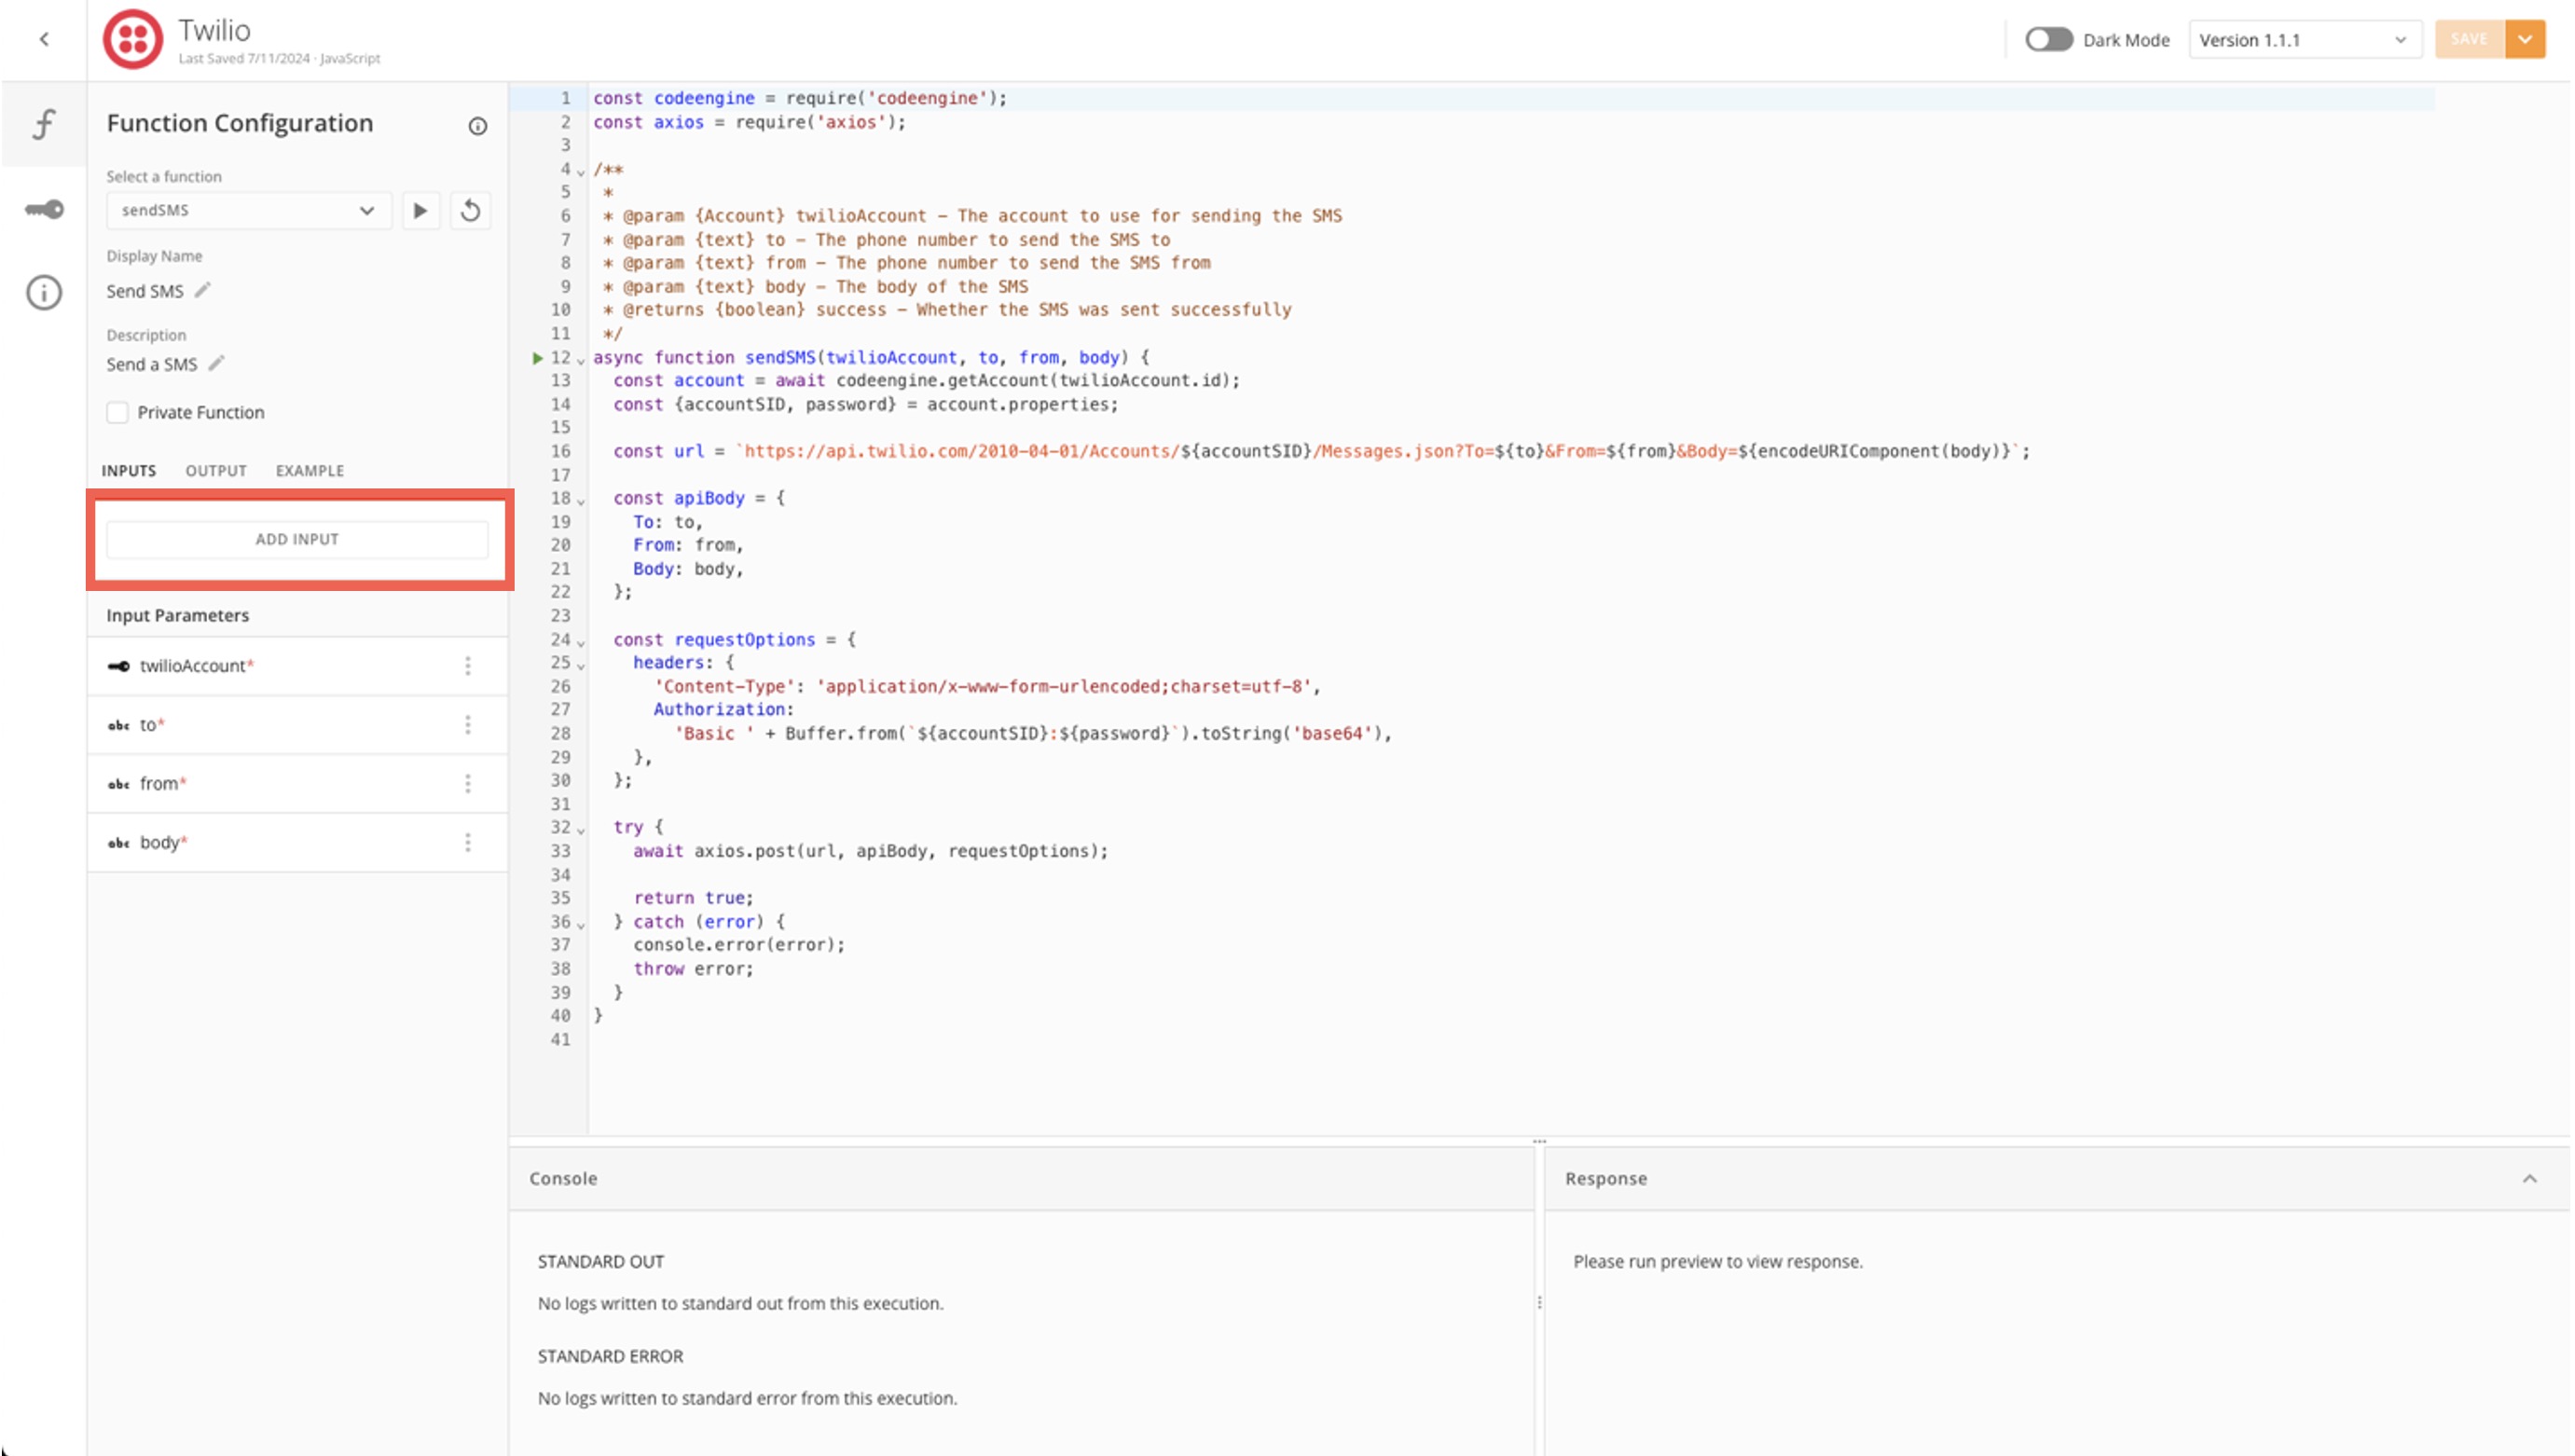
Task: Edit the Send a SMS description with pencil icon
Action: click(218, 364)
